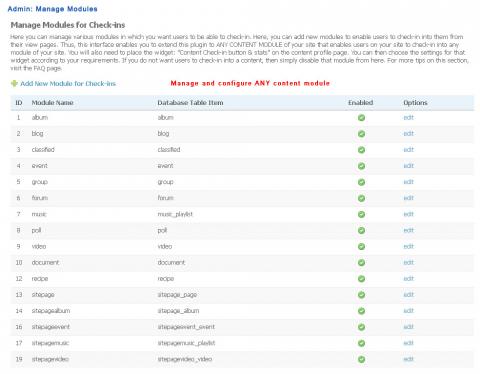Image resolution: width=480 pixels, height=374 pixels.
Task: Select 'sitepagemusic_playlist' database table cell
Action: click(186, 343)
